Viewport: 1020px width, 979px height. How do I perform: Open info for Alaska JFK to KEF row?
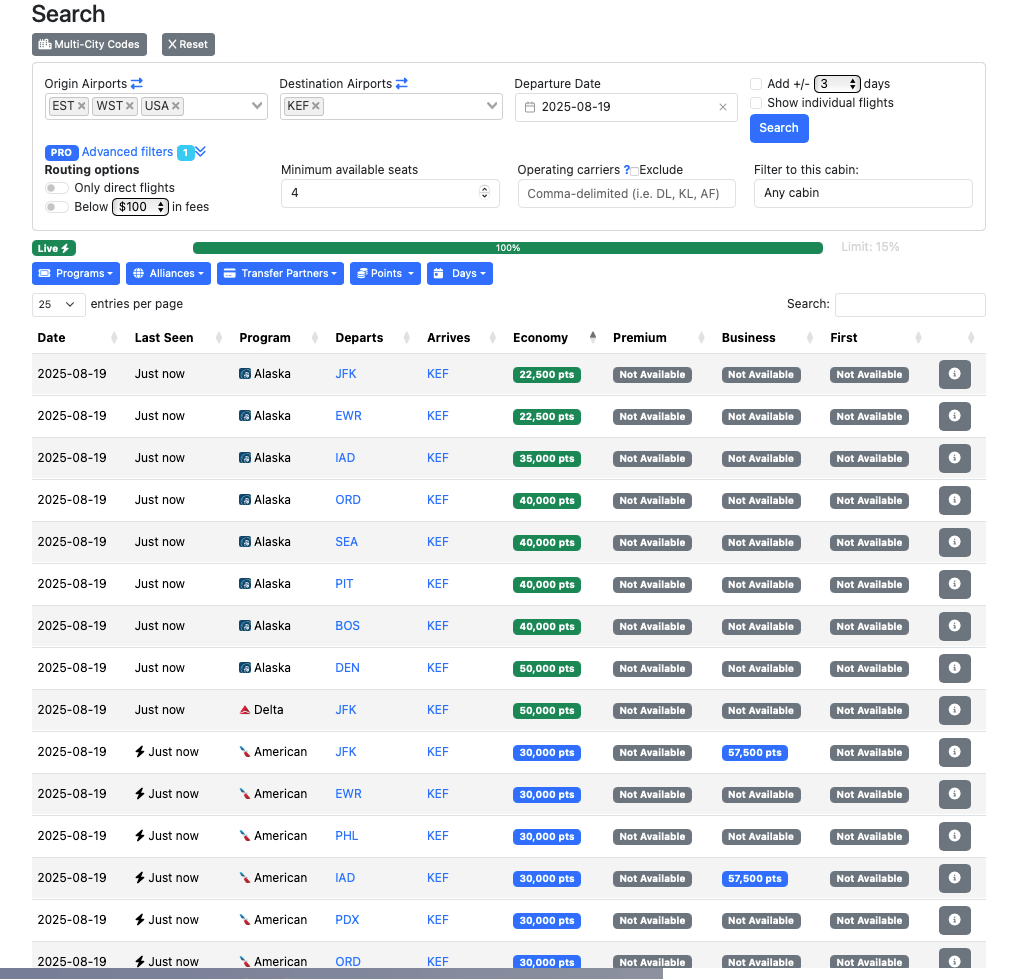[954, 374]
